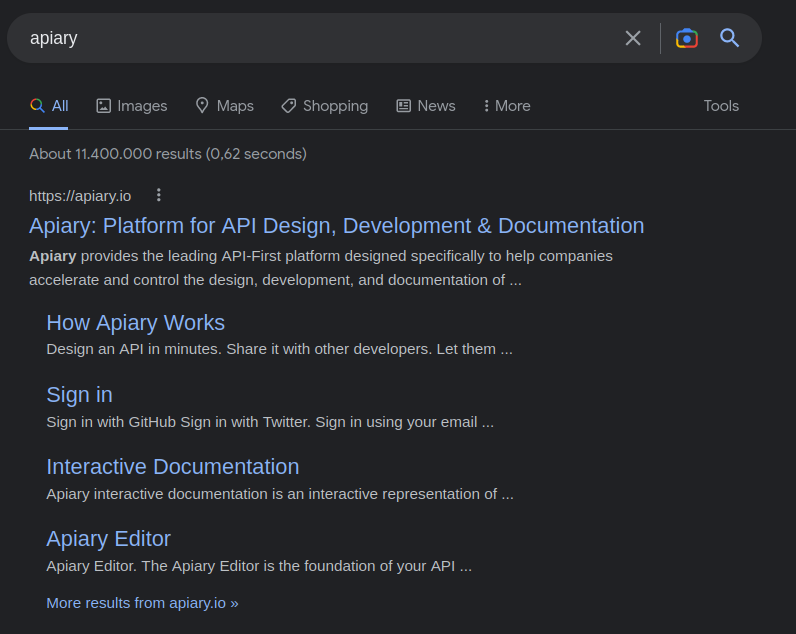This screenshot has width=796, height=634.
Task: Click the Shopping tab tag icon
Action: point(289,106)
